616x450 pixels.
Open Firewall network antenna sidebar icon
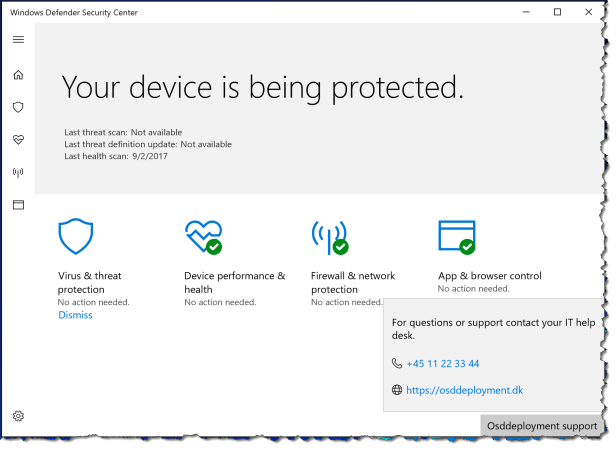coord(18,172)
